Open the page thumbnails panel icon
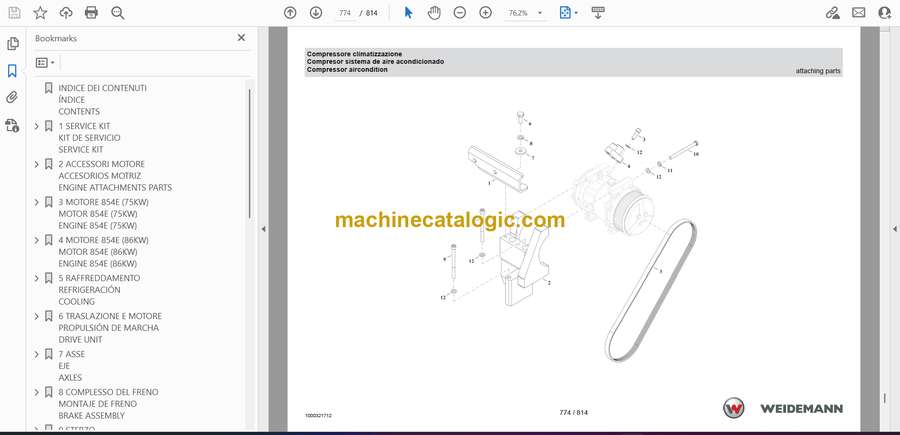The width and height of the screenshot is (900, 435). [x=12, y=44]
